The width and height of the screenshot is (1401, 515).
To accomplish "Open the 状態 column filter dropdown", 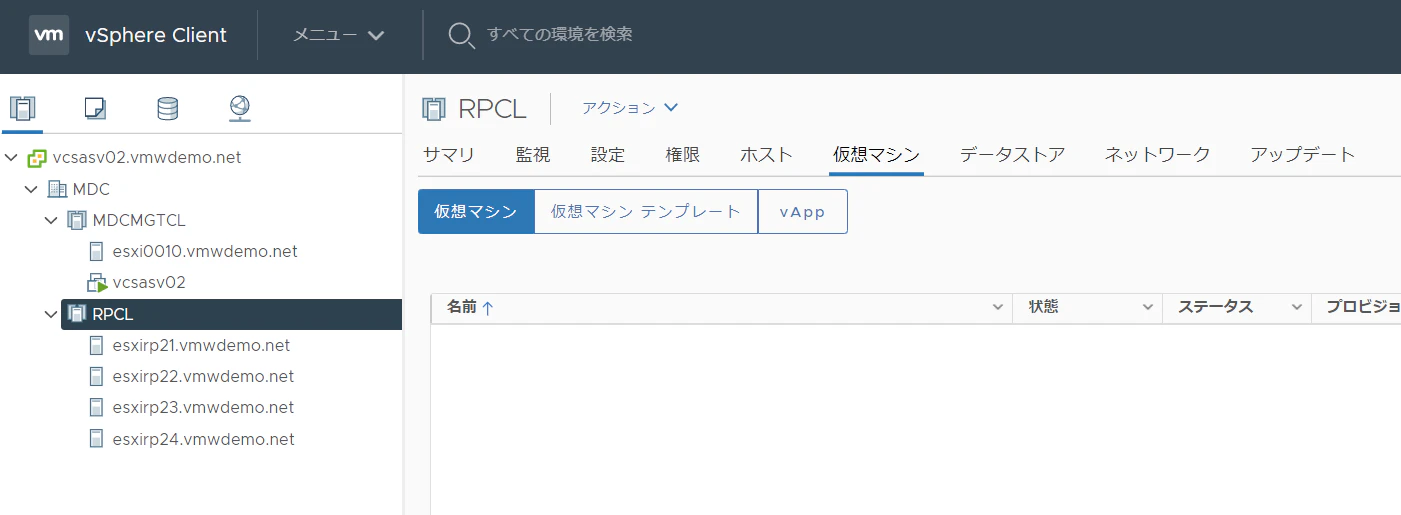I will (1148, 308).
